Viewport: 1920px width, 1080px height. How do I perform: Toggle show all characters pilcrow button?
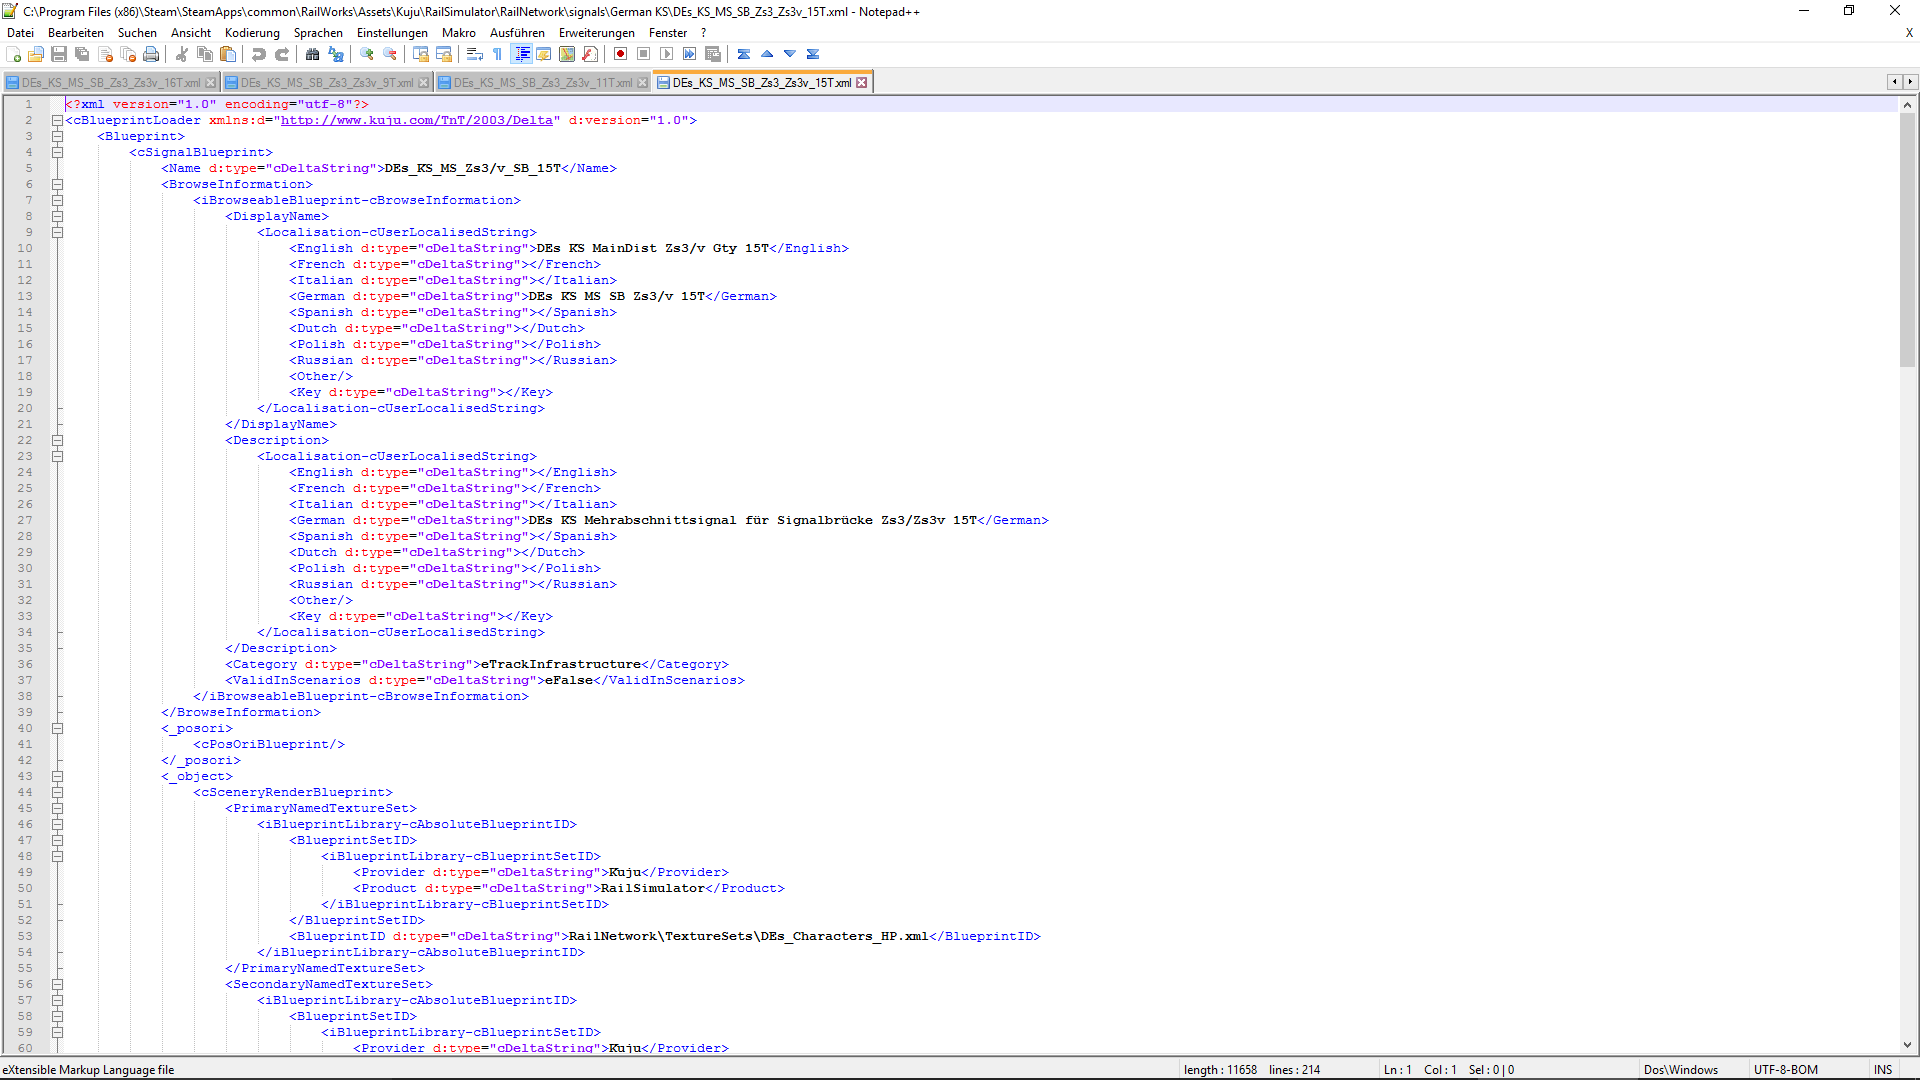(498, 54)
